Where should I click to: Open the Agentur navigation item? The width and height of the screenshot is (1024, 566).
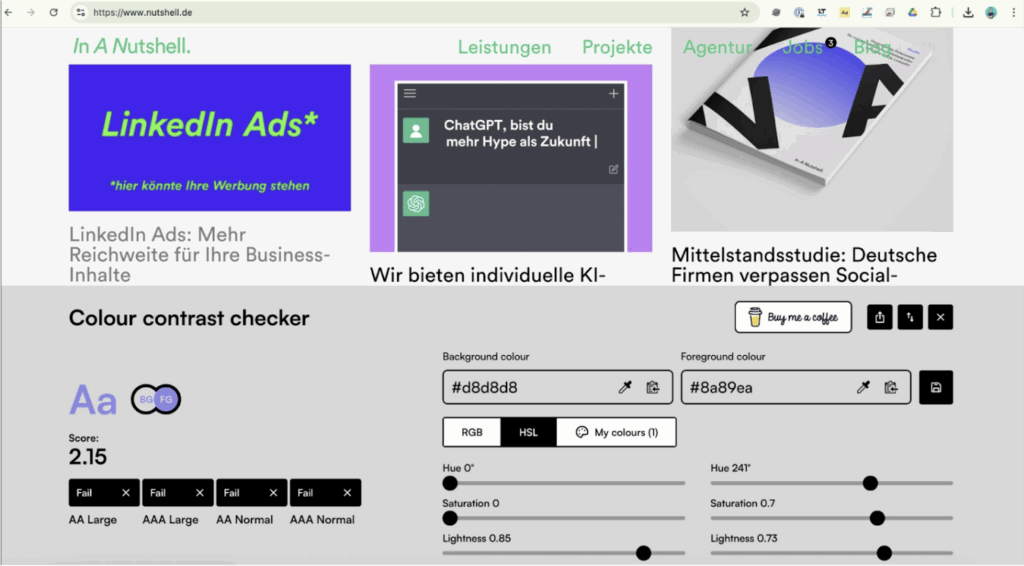tap(717, 47)
